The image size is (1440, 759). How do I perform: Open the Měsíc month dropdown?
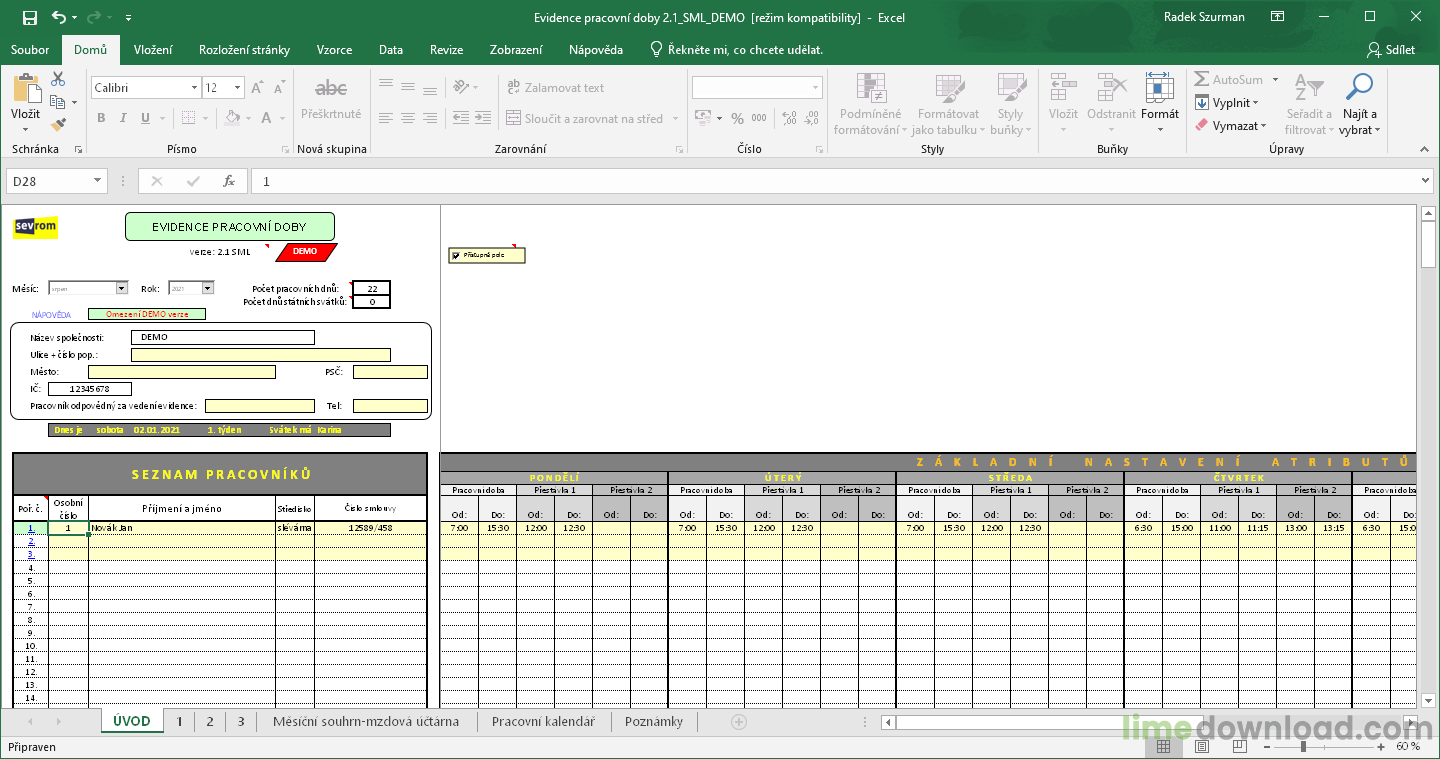122,288
